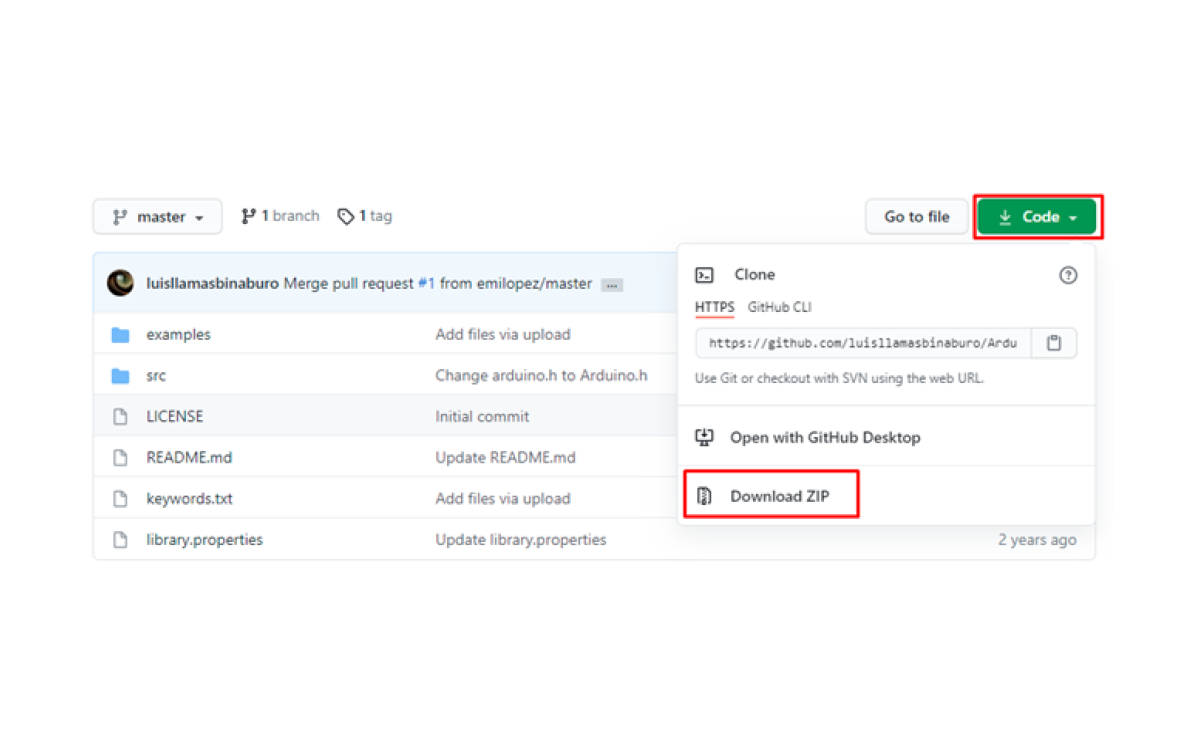Image resolution: width=1200 pixels, height=750 pixels.
Task: Click the luisllamasbinaburo avatar image
Action: tap(121, 283)
